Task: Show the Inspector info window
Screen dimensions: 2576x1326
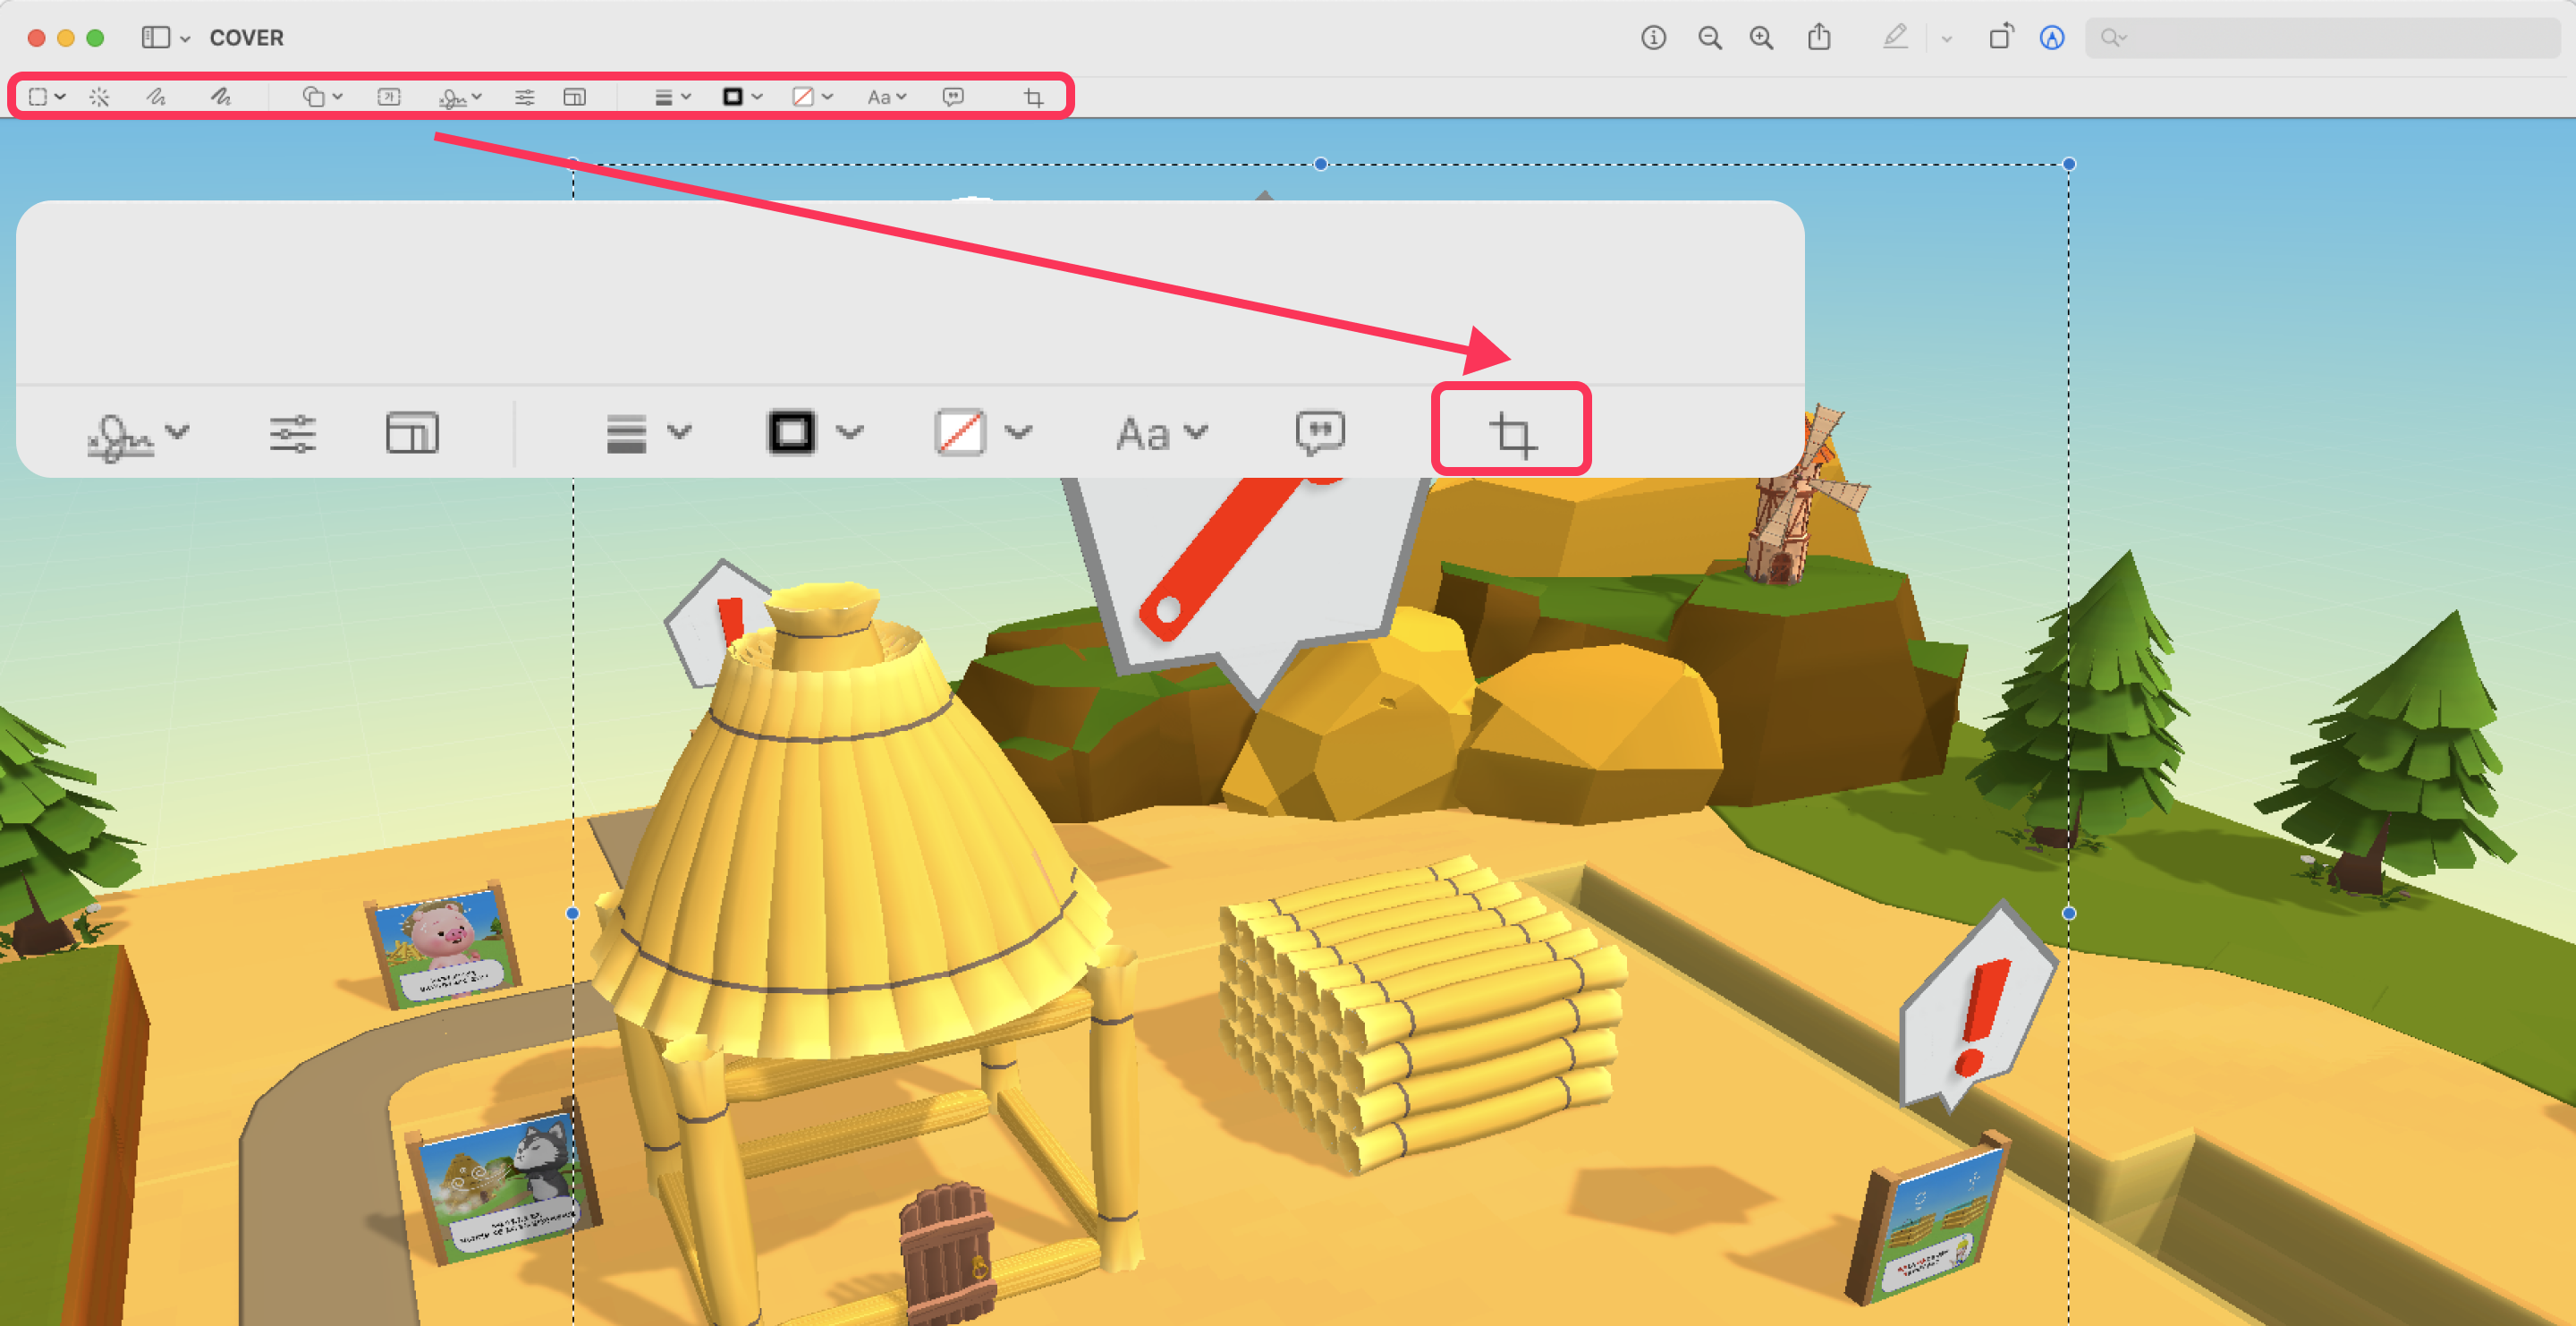Action: pos(1653,38)
